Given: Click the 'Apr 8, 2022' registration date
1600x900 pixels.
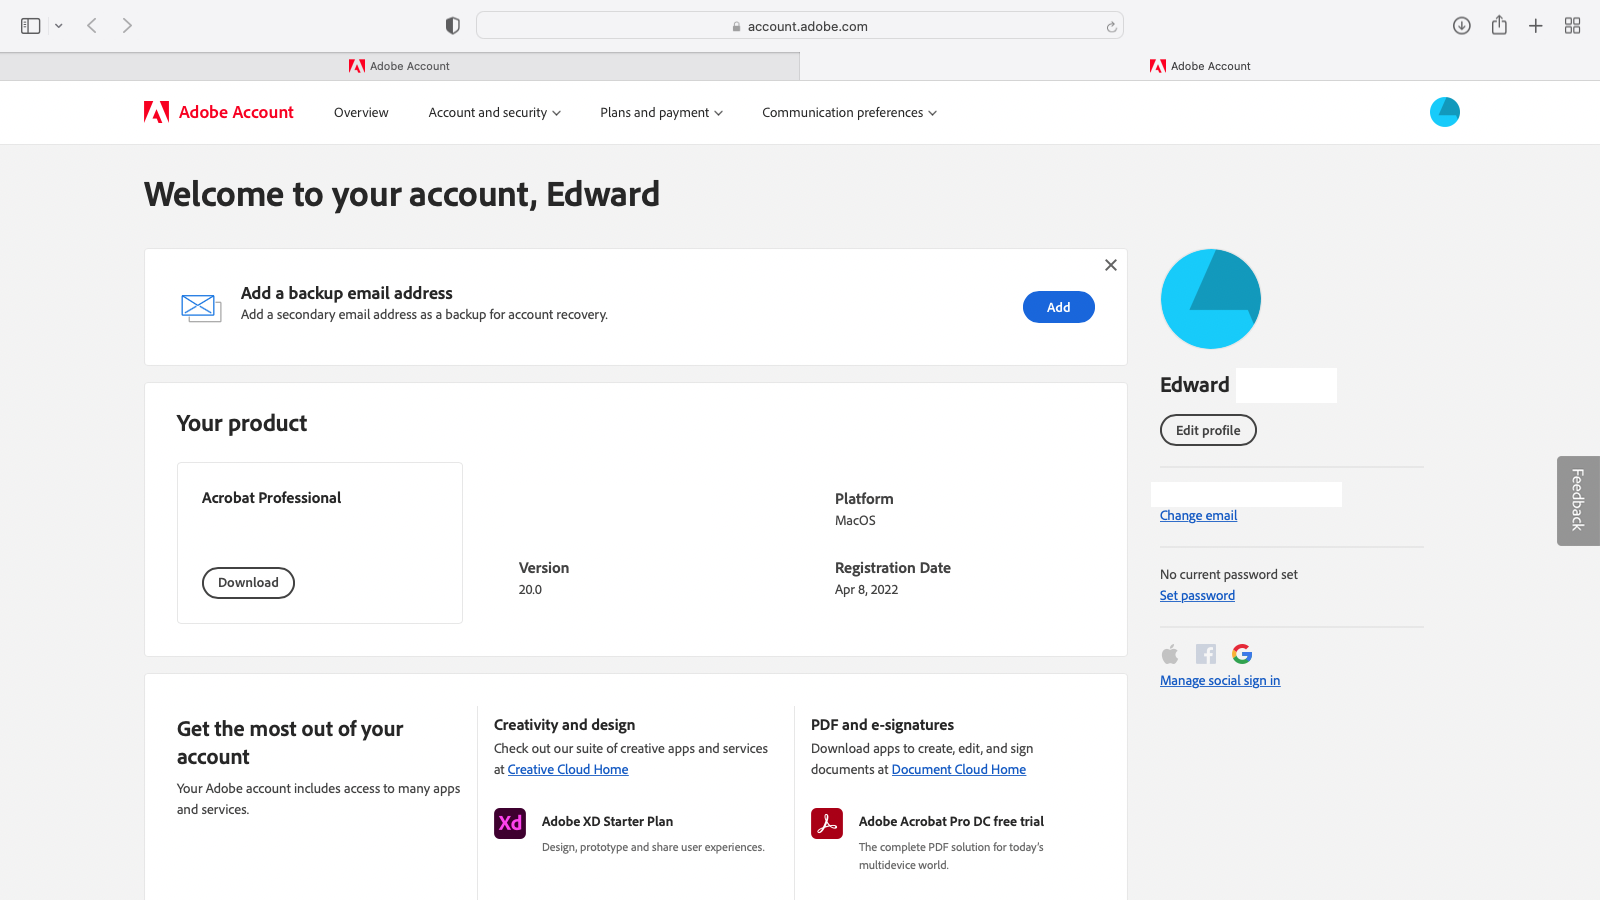Looking at the screenshot, I should tap(866, 590).
